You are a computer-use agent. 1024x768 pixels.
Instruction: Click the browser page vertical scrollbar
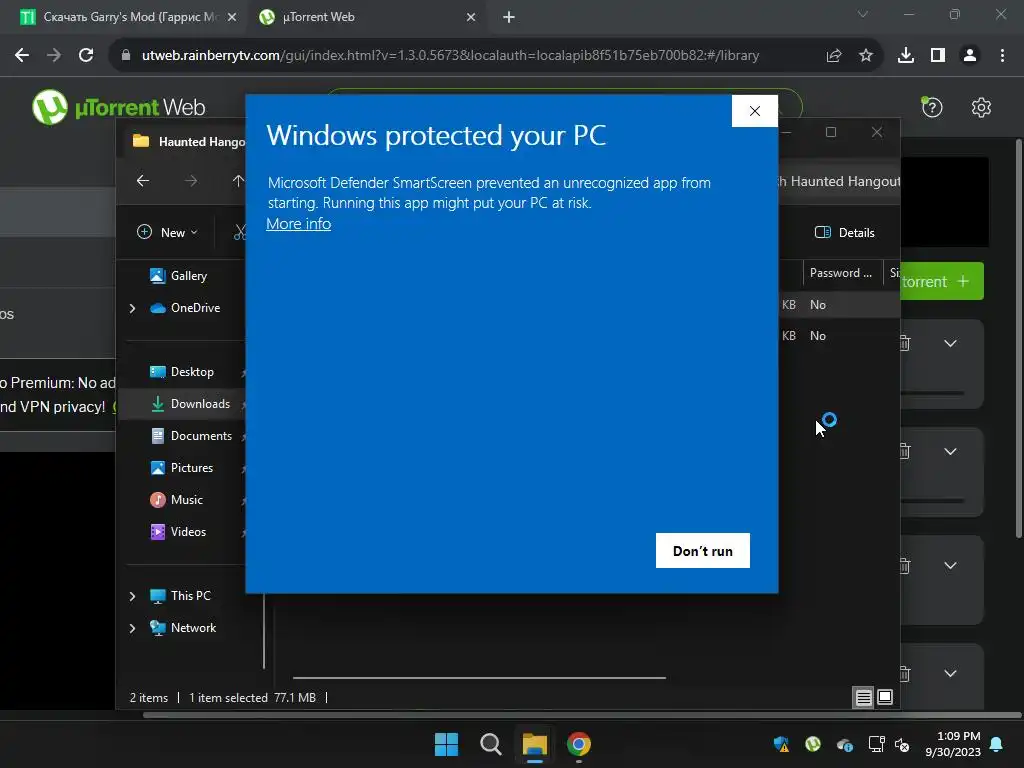1019,338
